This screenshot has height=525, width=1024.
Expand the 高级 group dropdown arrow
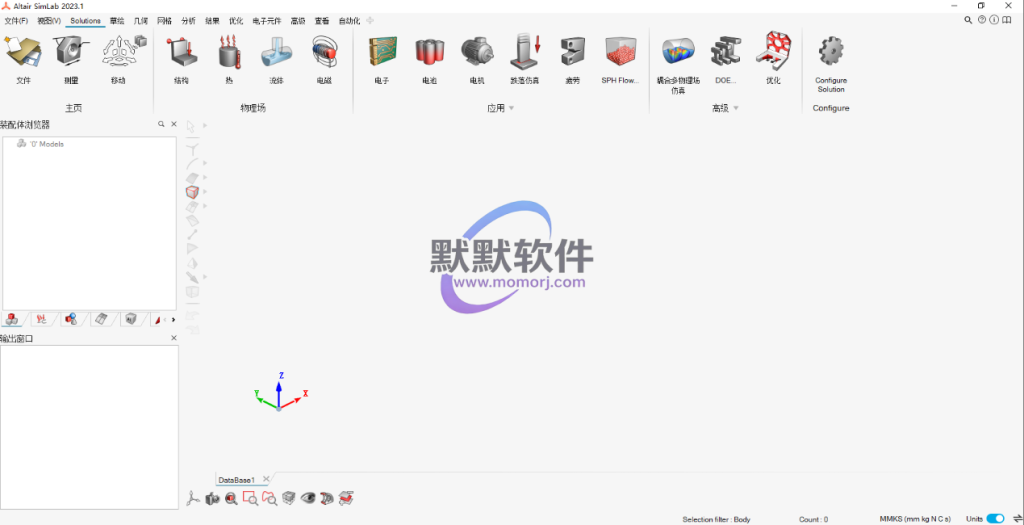coord(736,108)
